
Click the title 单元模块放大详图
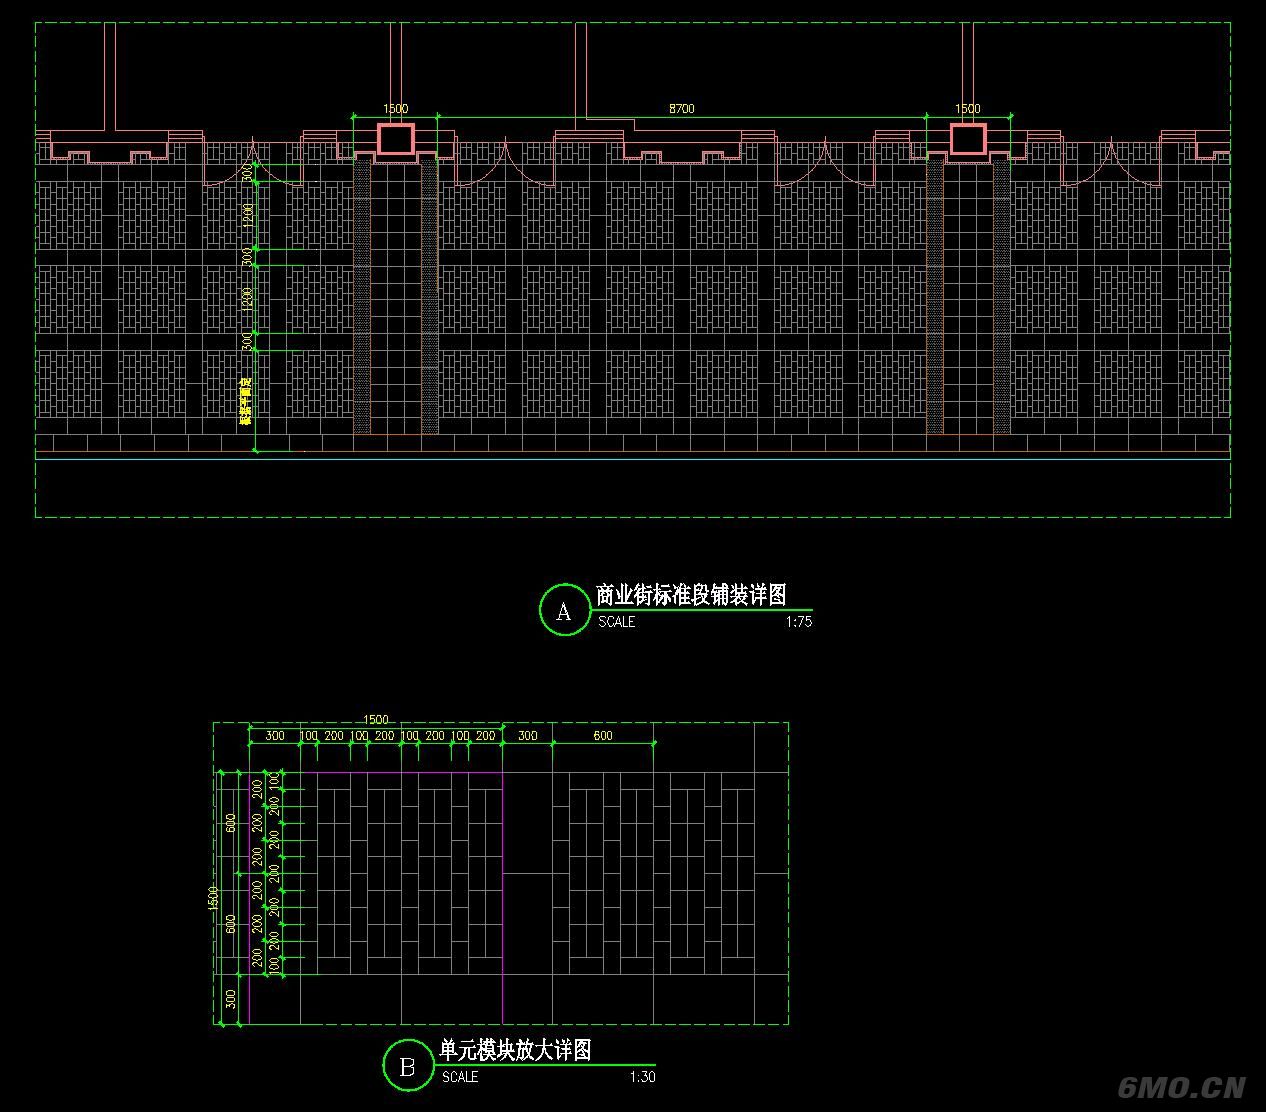pos(516,1050)
